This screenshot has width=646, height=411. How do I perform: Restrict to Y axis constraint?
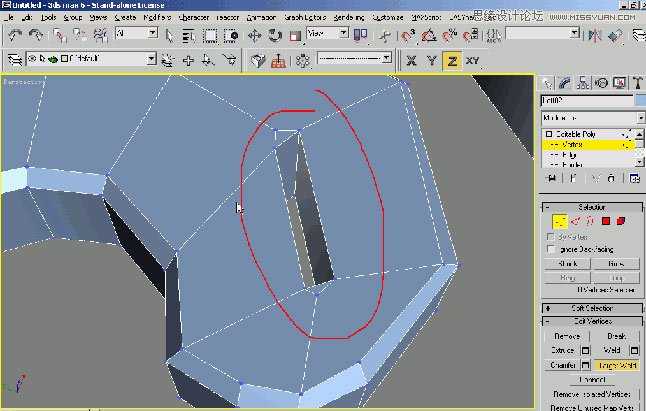coord(432,61)
